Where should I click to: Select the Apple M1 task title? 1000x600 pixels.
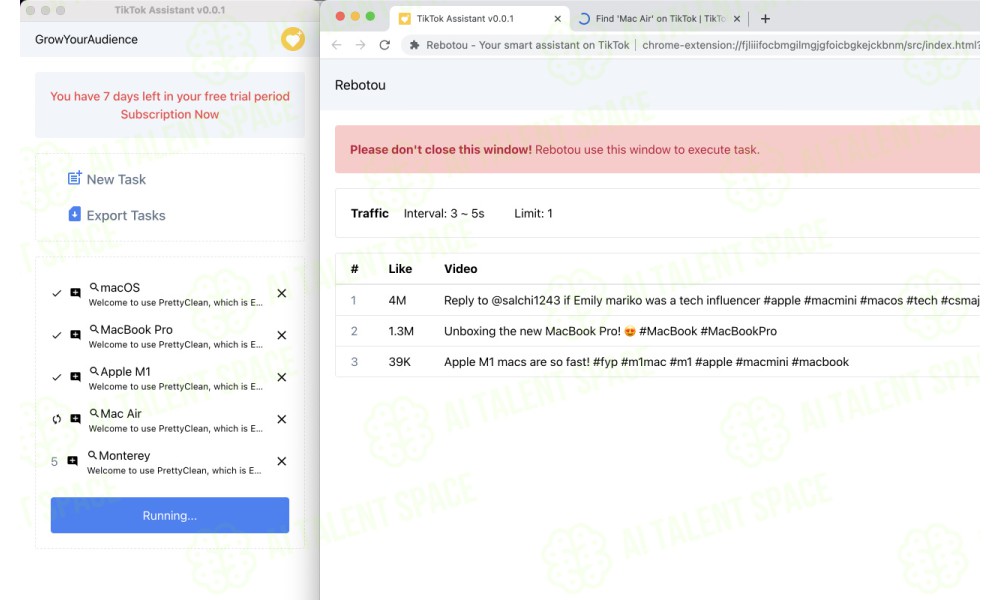126,372
